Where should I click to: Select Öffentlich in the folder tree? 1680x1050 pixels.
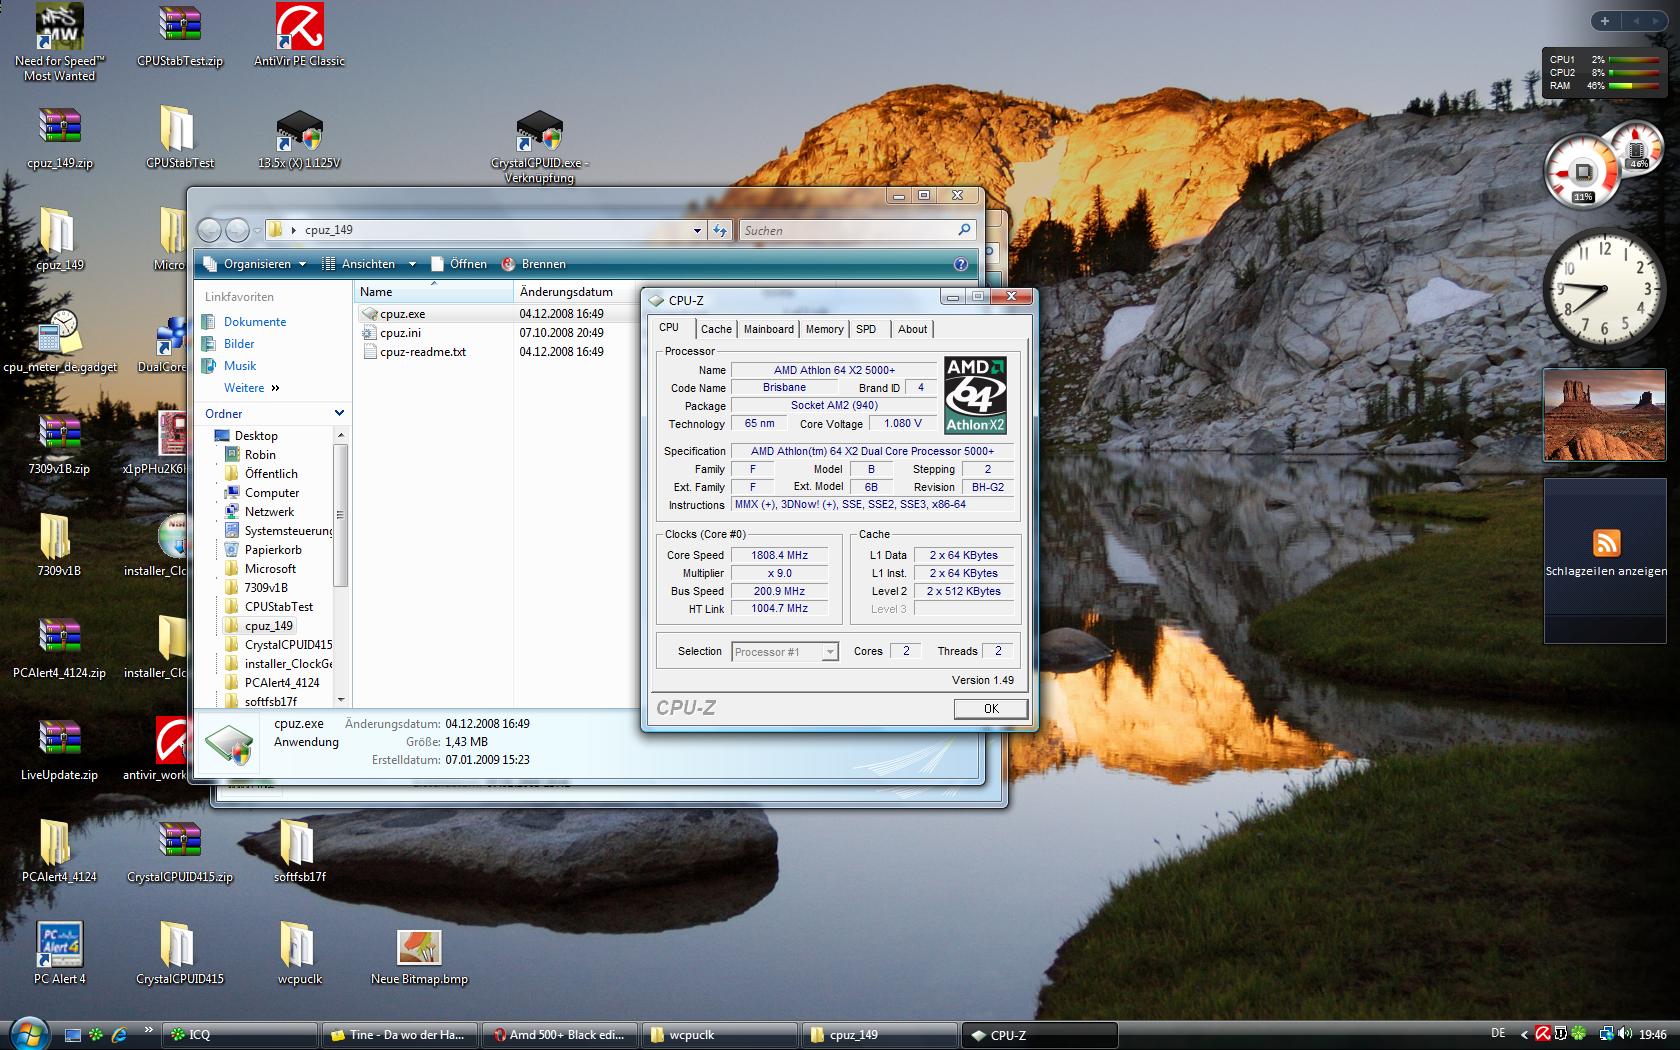[261, 474]
